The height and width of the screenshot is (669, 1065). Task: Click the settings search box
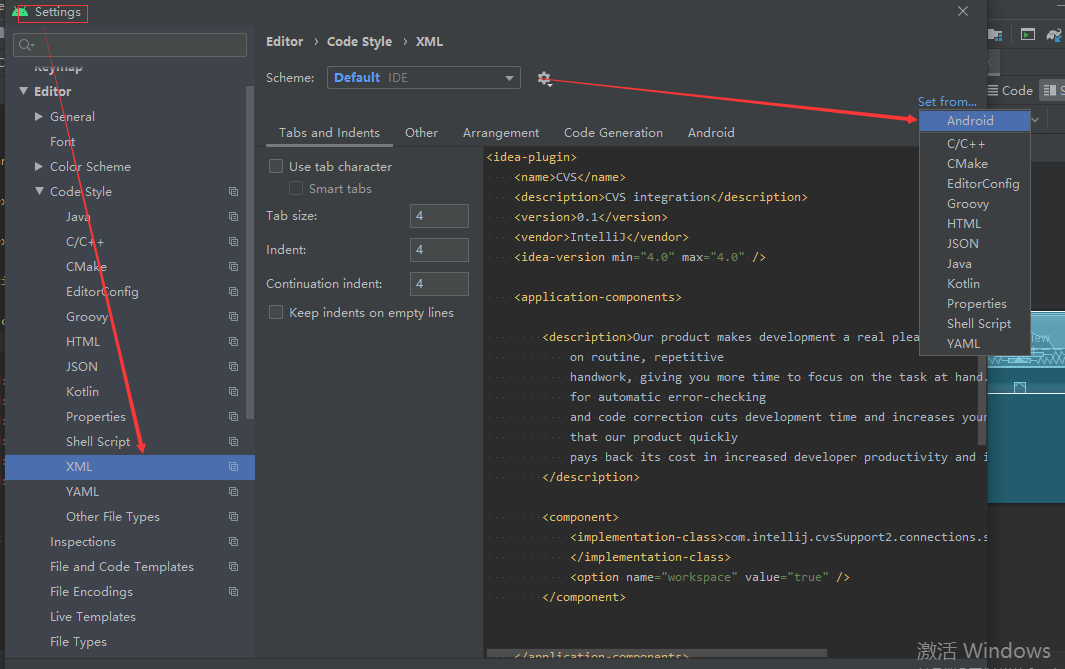[x=130, y=45]
